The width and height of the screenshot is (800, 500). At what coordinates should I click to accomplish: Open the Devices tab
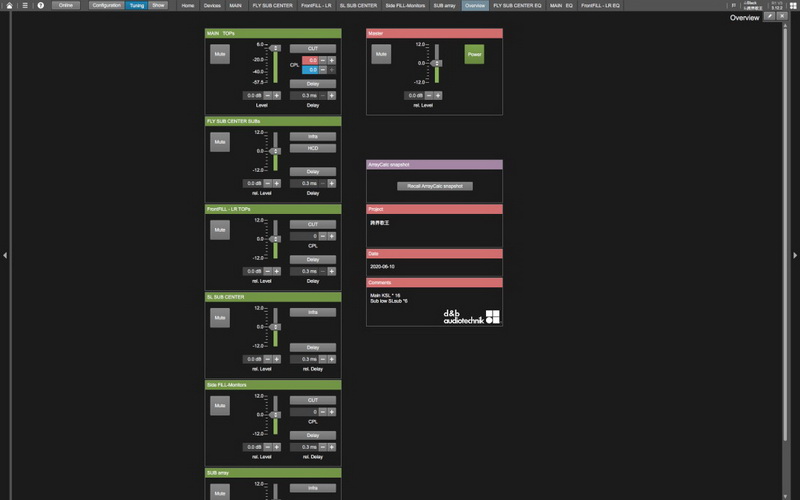pyautogui.click(x=210, y=5)
